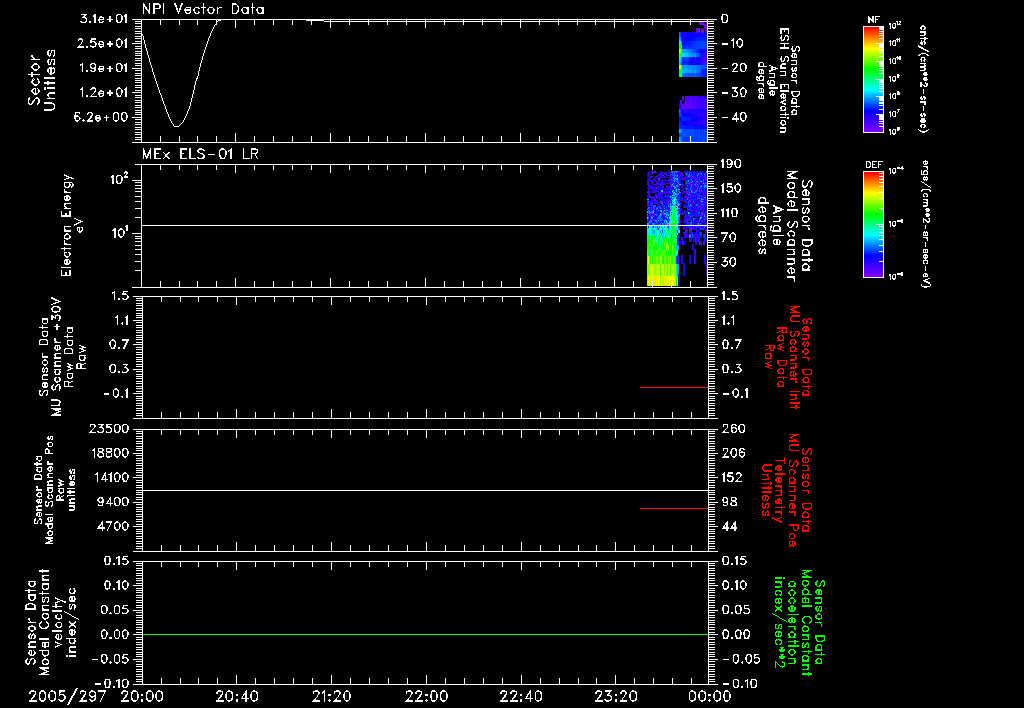Click the 9400 scanner position tick label
Image resolution: width=1024 pixels, height=708 pixels.
coord(112,502)
